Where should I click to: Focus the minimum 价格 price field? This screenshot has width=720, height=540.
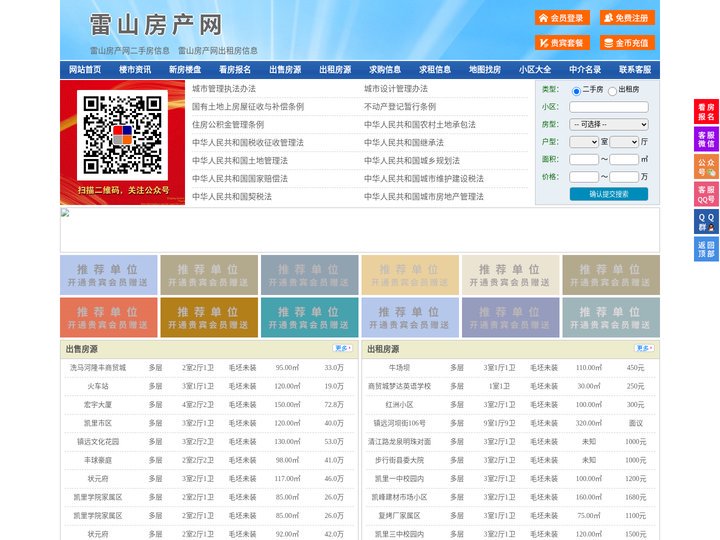[x=584, y=177]
